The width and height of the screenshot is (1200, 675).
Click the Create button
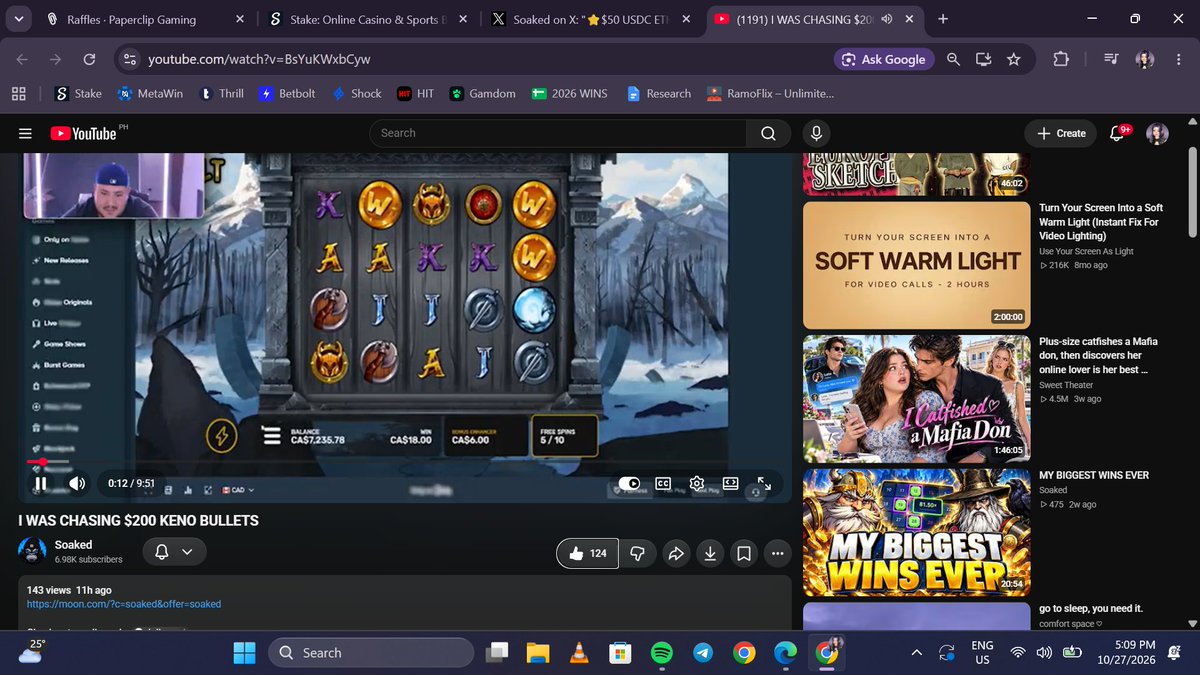coord(1061,133)
